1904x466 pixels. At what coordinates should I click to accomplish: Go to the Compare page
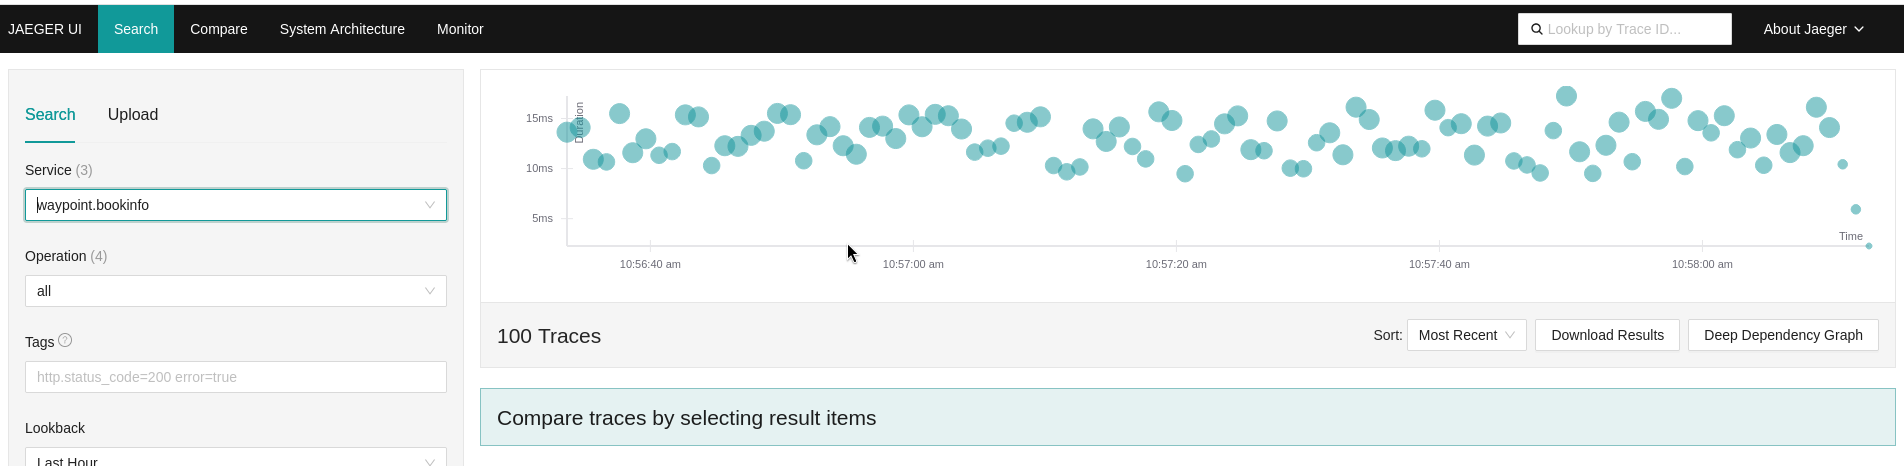219,29
